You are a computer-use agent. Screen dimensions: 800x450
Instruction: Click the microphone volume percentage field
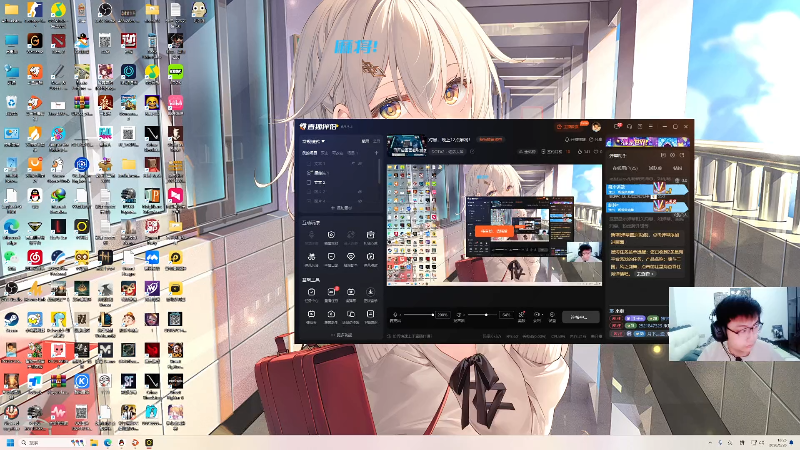pos(442,315)
